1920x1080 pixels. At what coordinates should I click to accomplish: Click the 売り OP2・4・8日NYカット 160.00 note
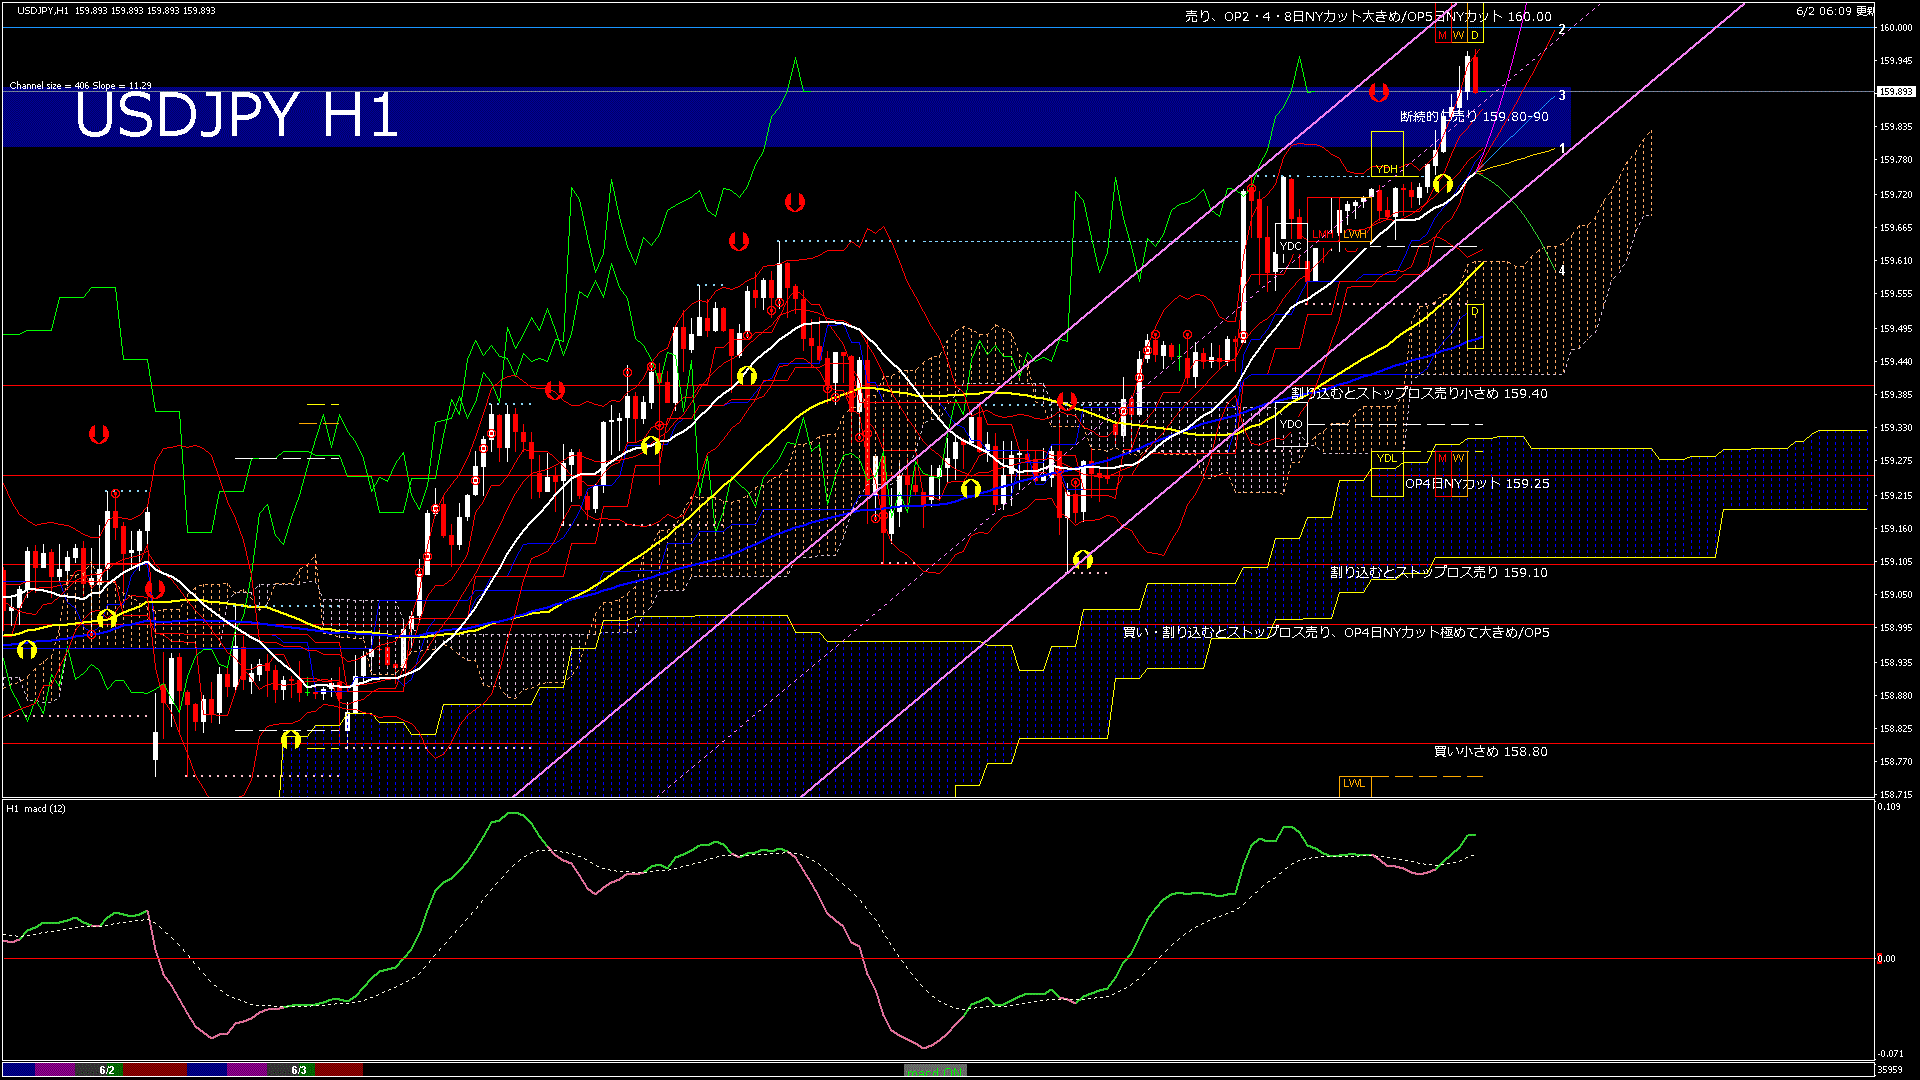(1368, 16)
